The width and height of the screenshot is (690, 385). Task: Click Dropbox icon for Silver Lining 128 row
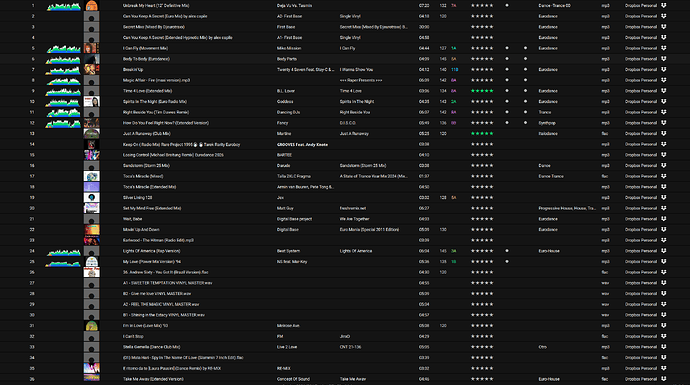(664, 198)
